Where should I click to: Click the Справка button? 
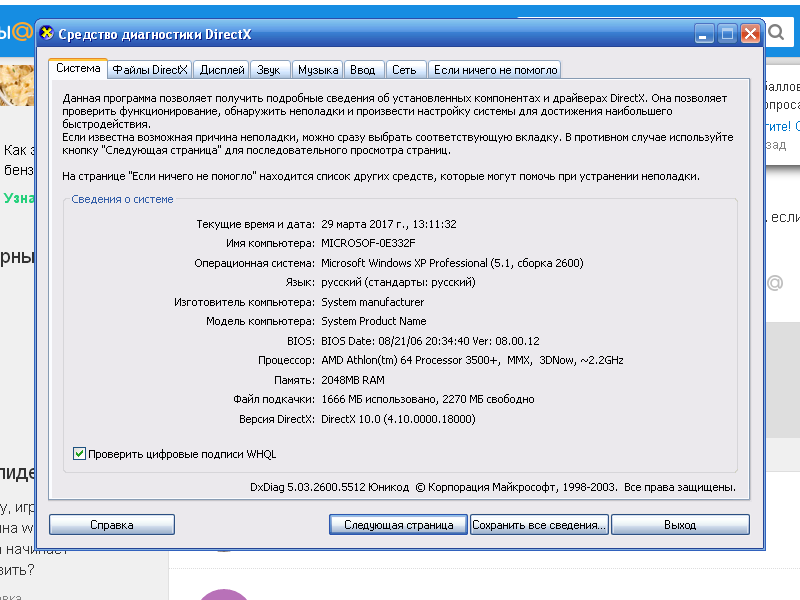[x=112, y=524]
